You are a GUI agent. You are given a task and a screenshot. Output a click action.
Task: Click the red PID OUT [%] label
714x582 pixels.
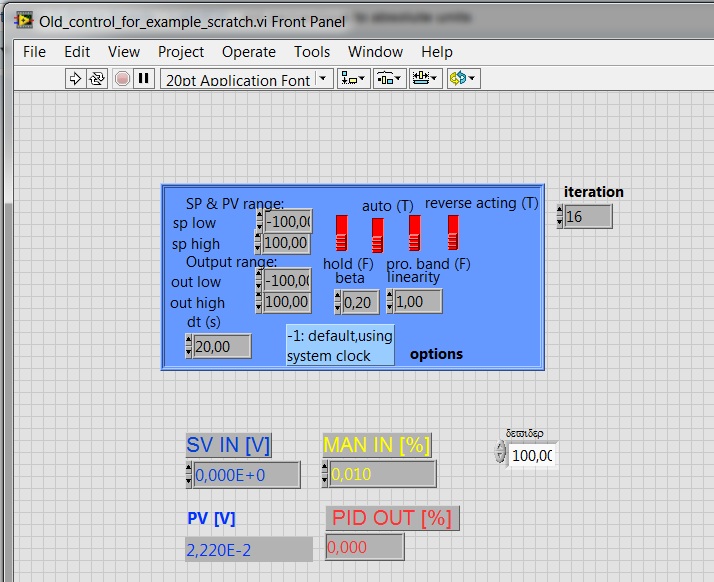[392, 518]
